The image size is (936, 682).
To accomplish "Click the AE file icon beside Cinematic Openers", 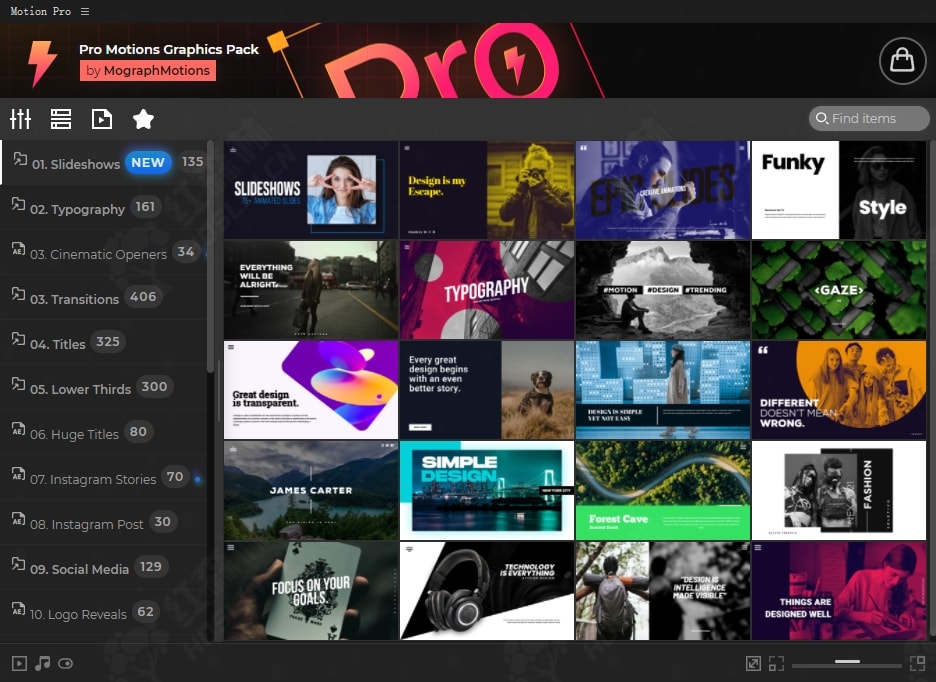I will (x=19, y=249).
